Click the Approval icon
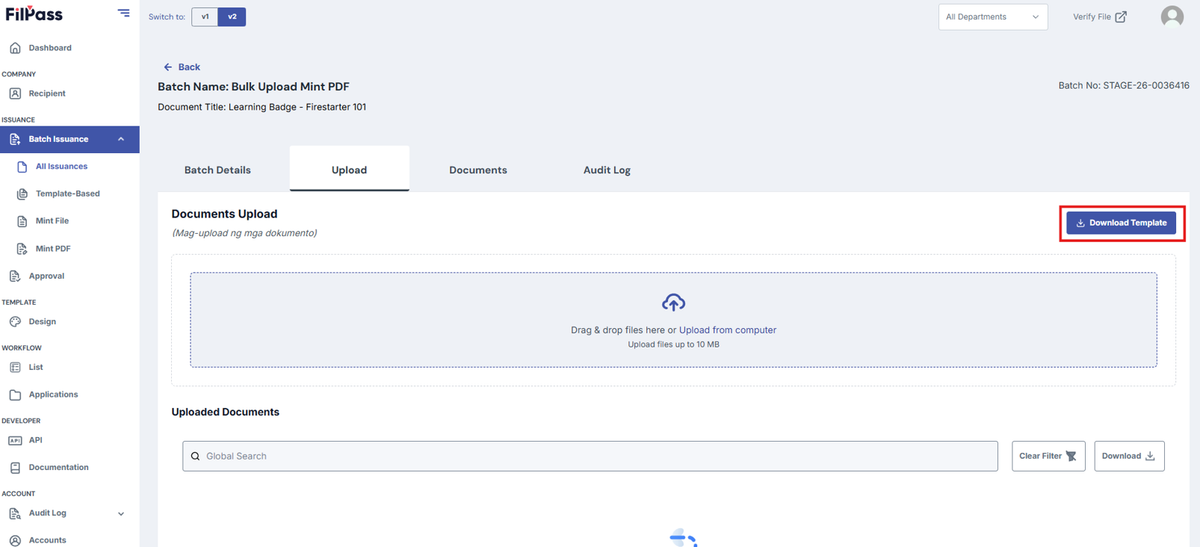This screenshot has height=547, width=1200. coord(15,276)
